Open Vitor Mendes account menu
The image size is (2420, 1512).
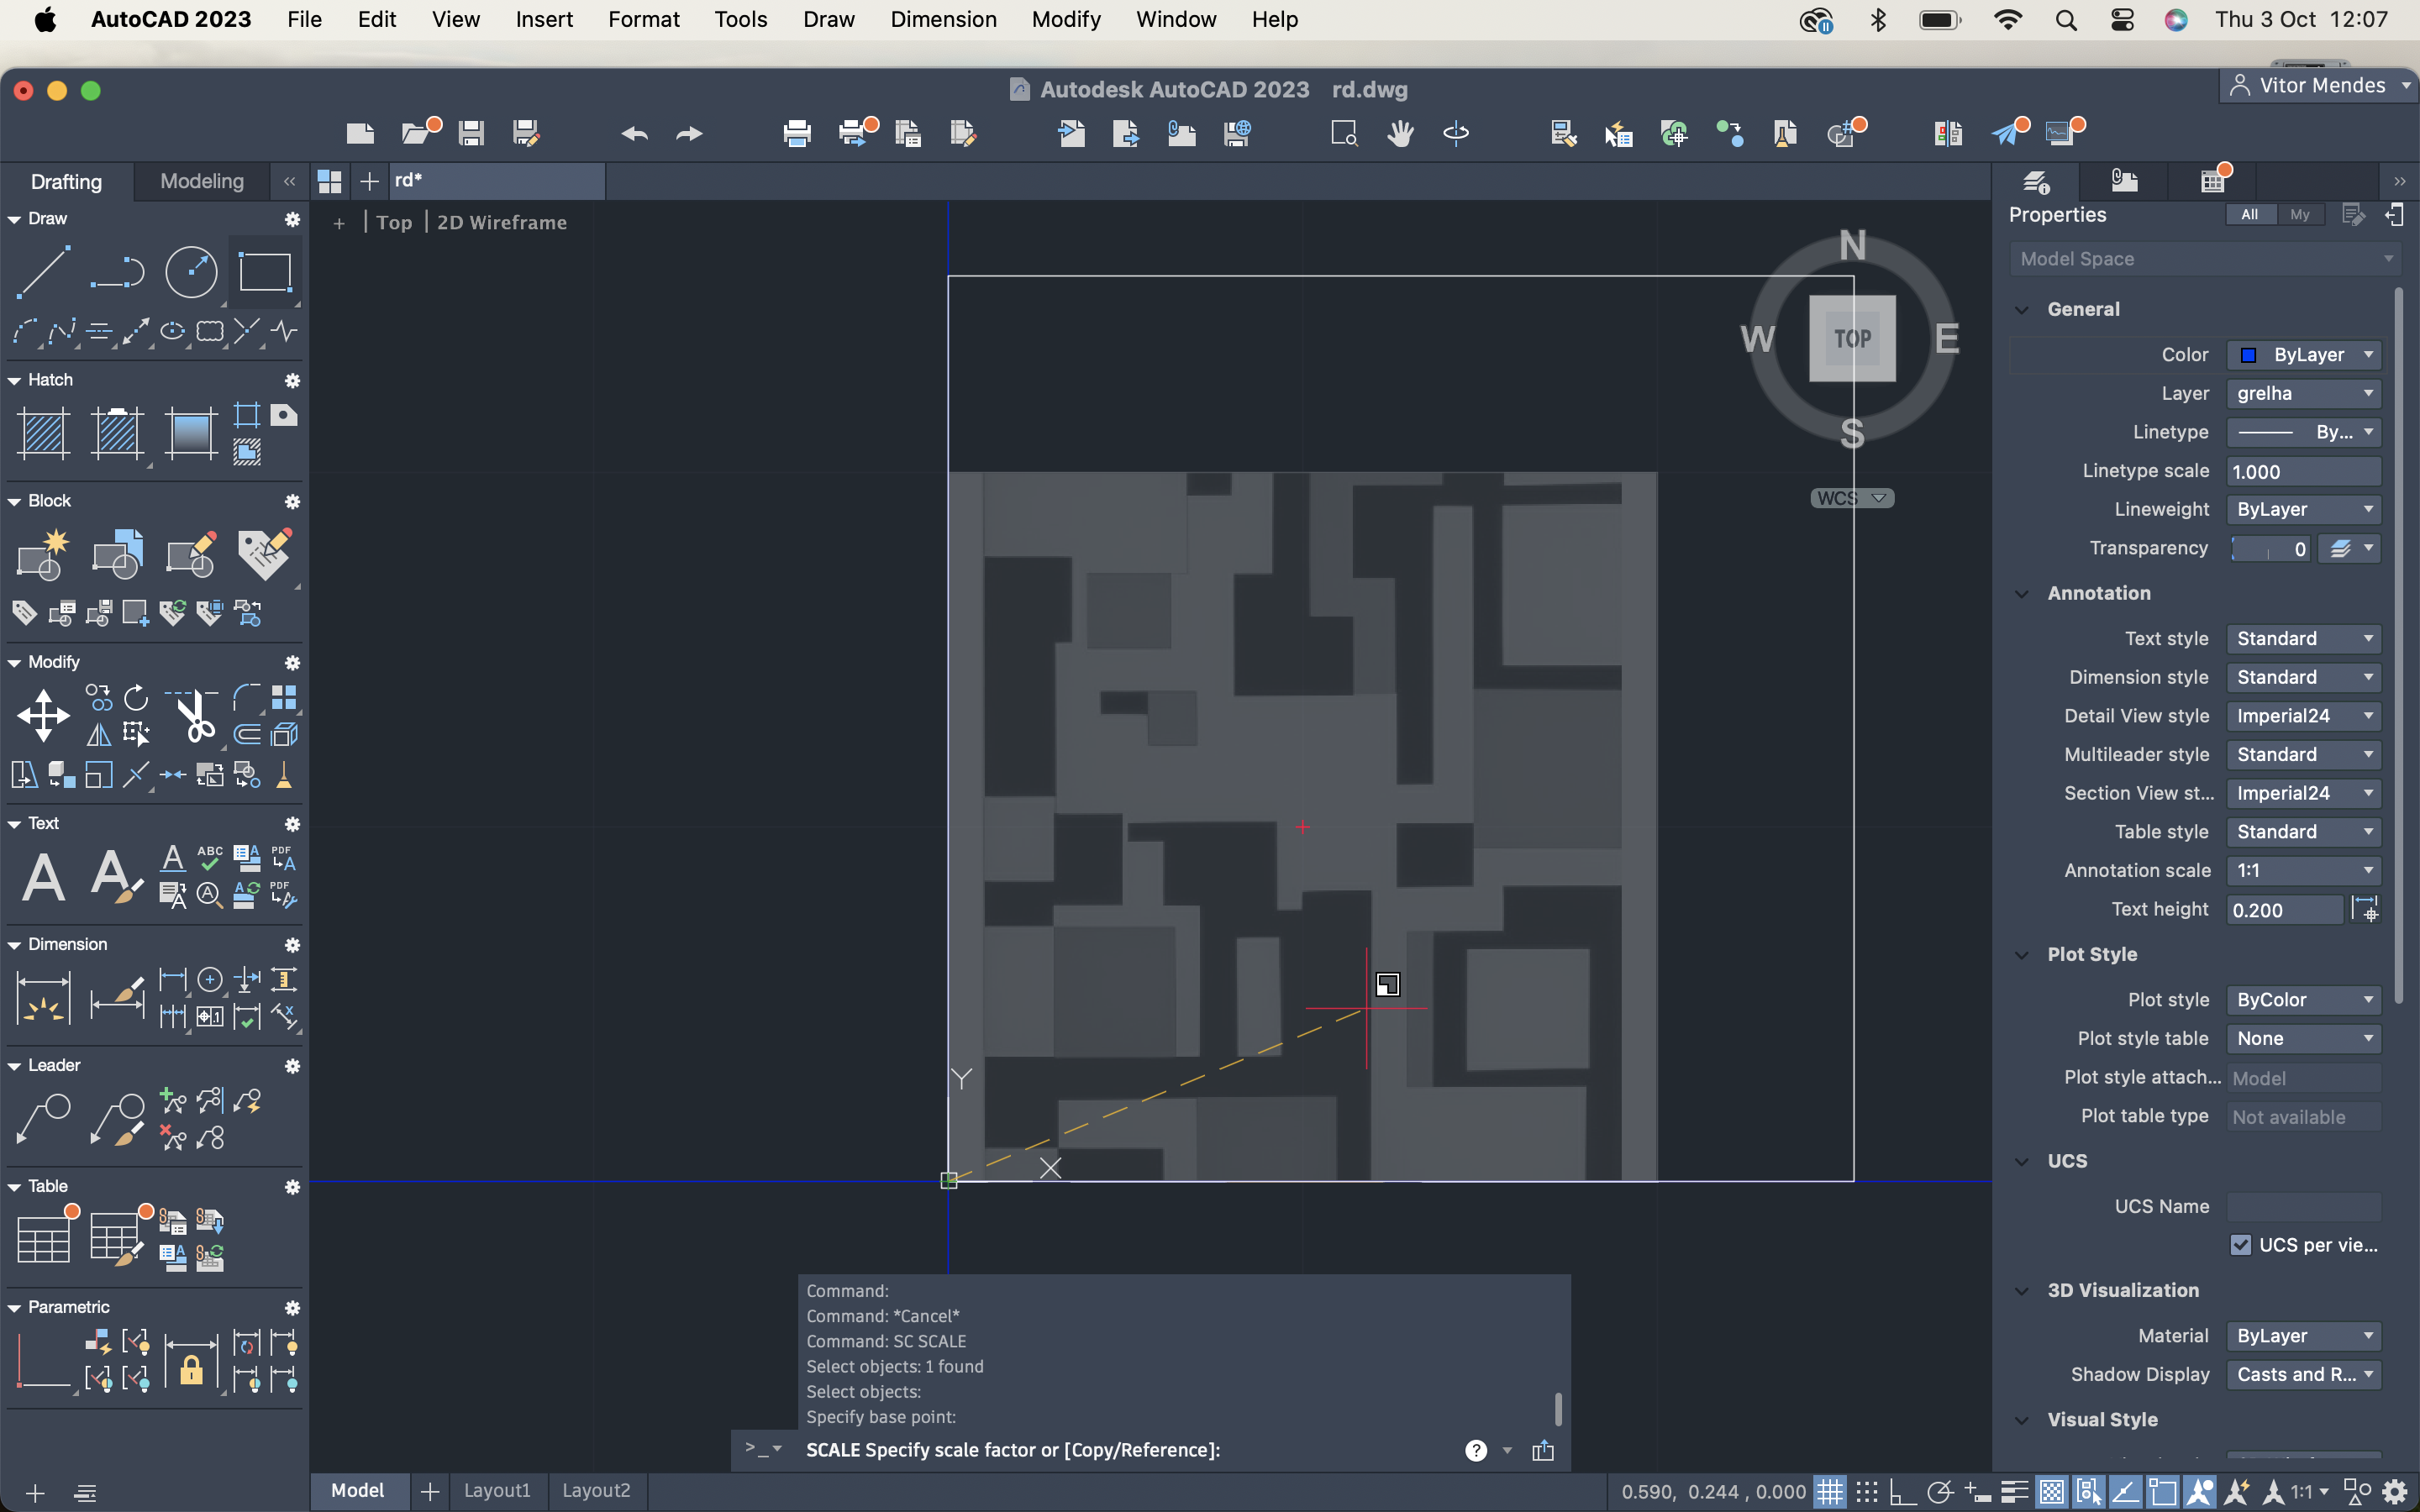2320,86
